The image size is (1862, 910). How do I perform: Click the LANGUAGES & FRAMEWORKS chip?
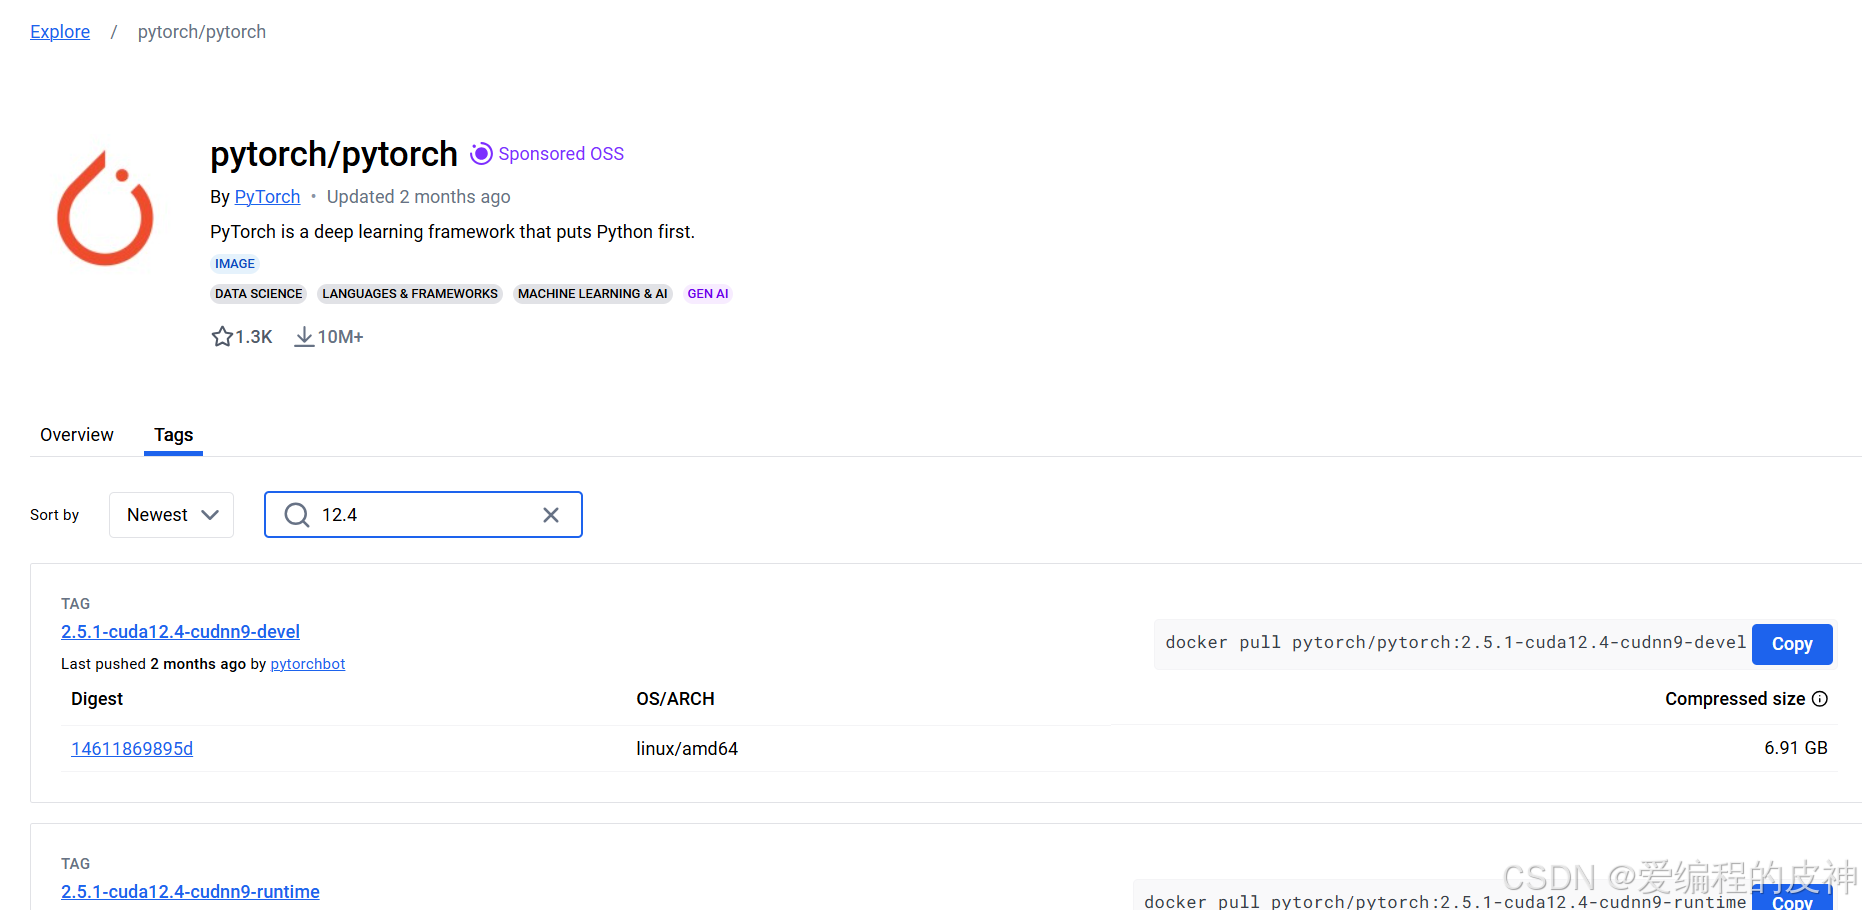pos(410,294)
